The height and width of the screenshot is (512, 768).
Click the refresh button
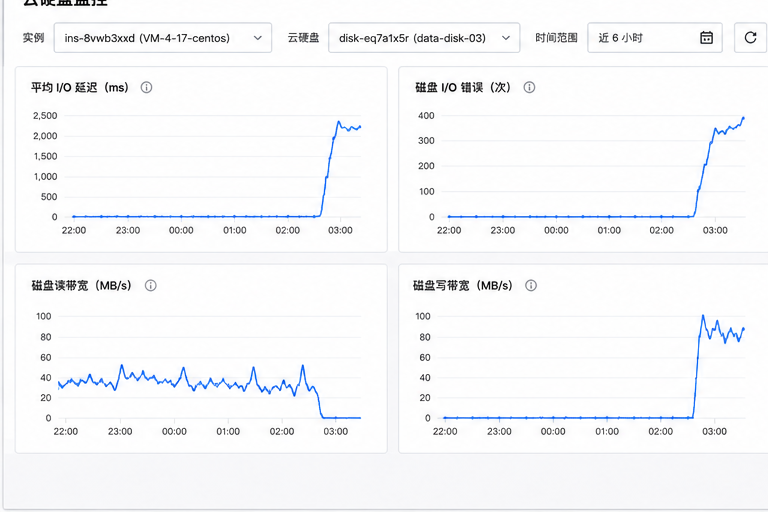coord(750,38)
